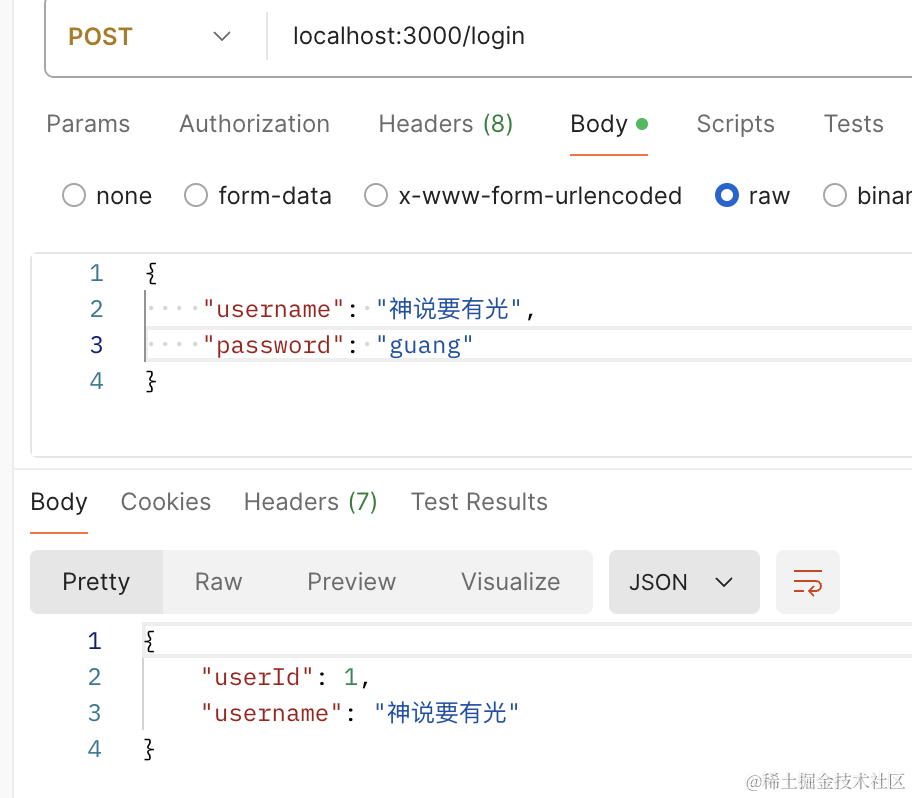Expand the JSON response format dropdown

(683, 582)
